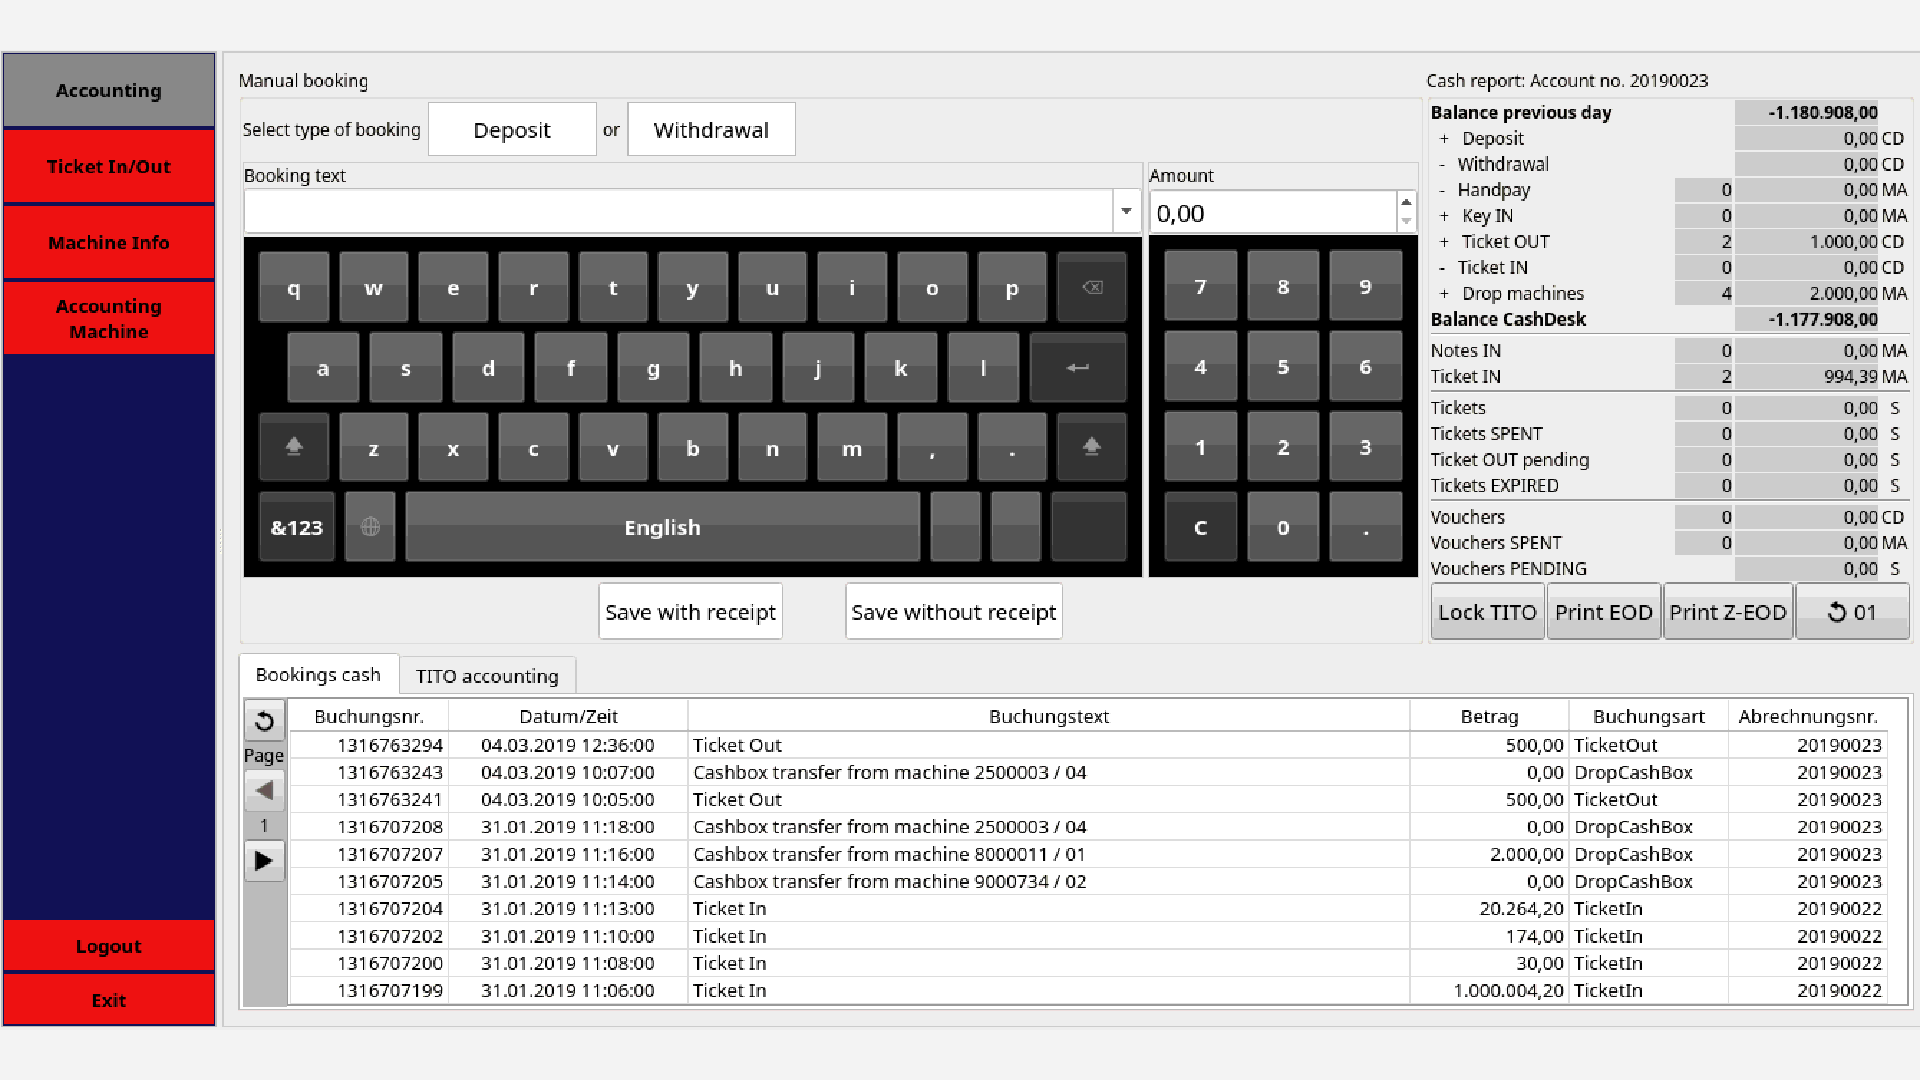Click the Print Z-EOD button
Image resolution: width=1920 pixels, height=1080 pixels.
1727,612
